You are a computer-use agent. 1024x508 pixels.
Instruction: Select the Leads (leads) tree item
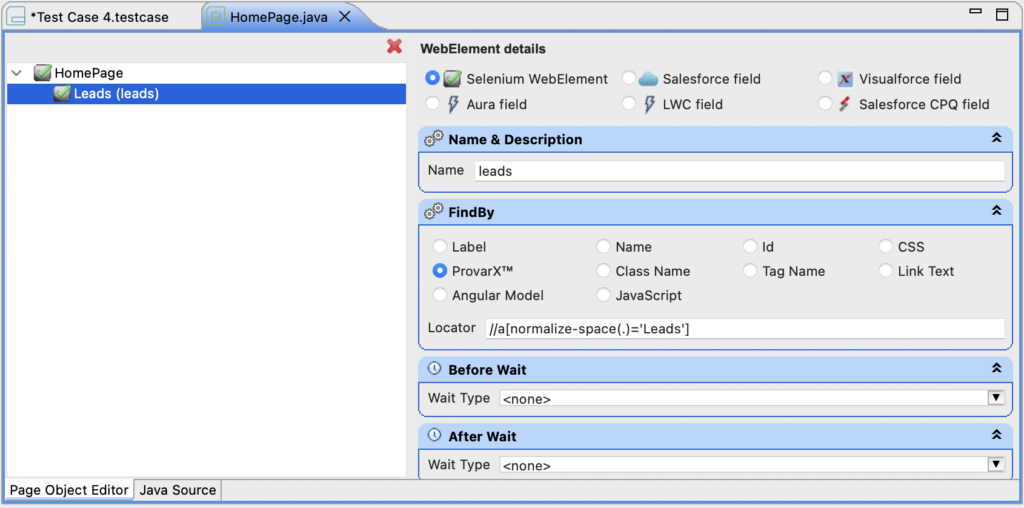click(x=206, y=93)
